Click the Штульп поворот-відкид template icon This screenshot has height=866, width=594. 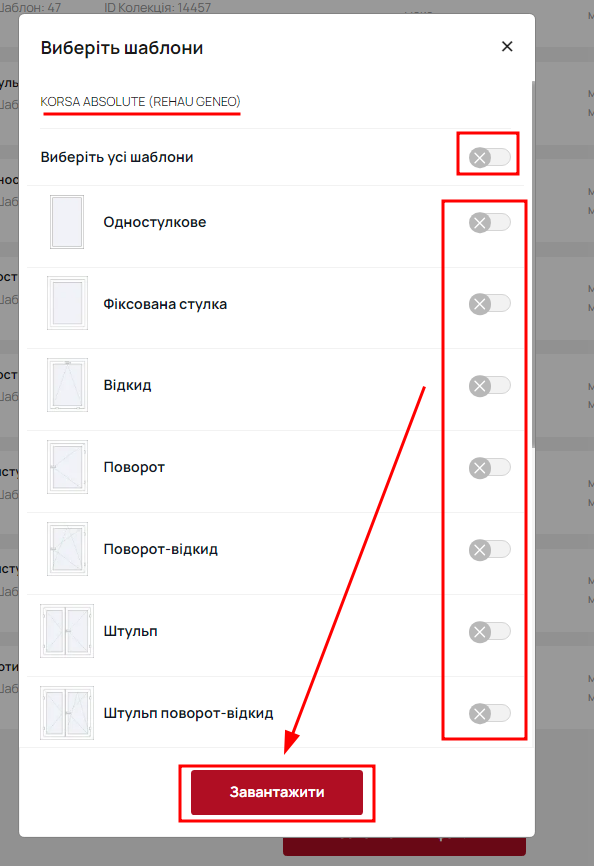click(x=67, y=712)
